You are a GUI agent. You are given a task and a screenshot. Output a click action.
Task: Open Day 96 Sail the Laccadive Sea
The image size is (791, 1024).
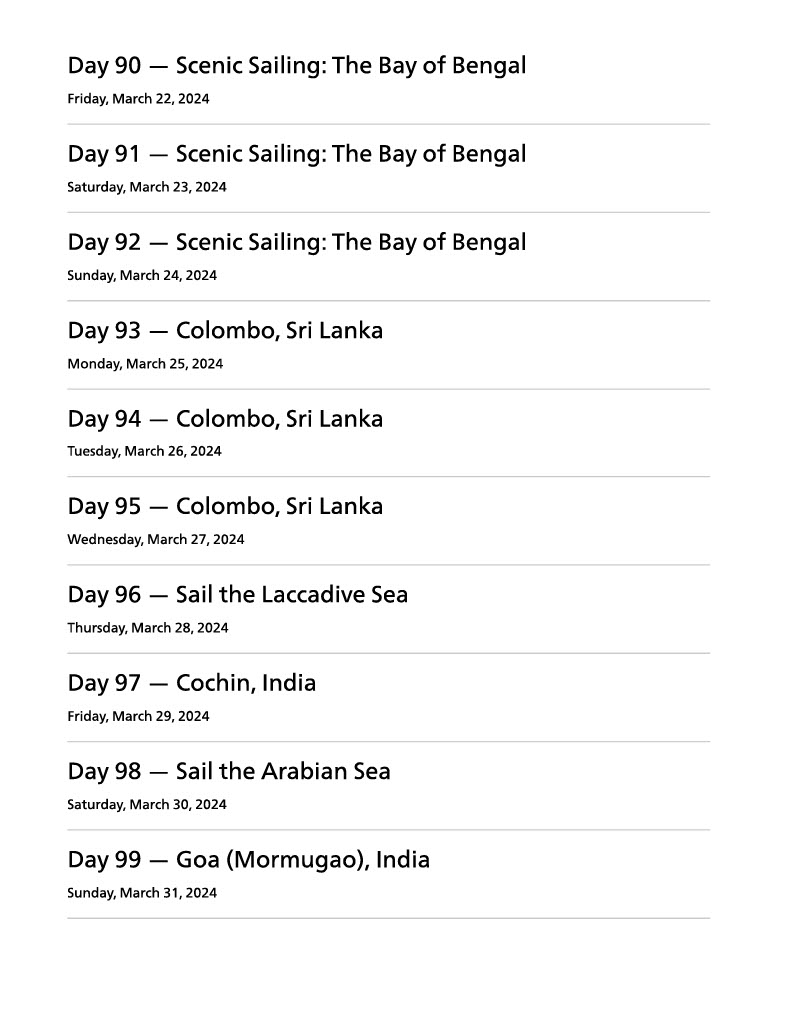(237, 595)
